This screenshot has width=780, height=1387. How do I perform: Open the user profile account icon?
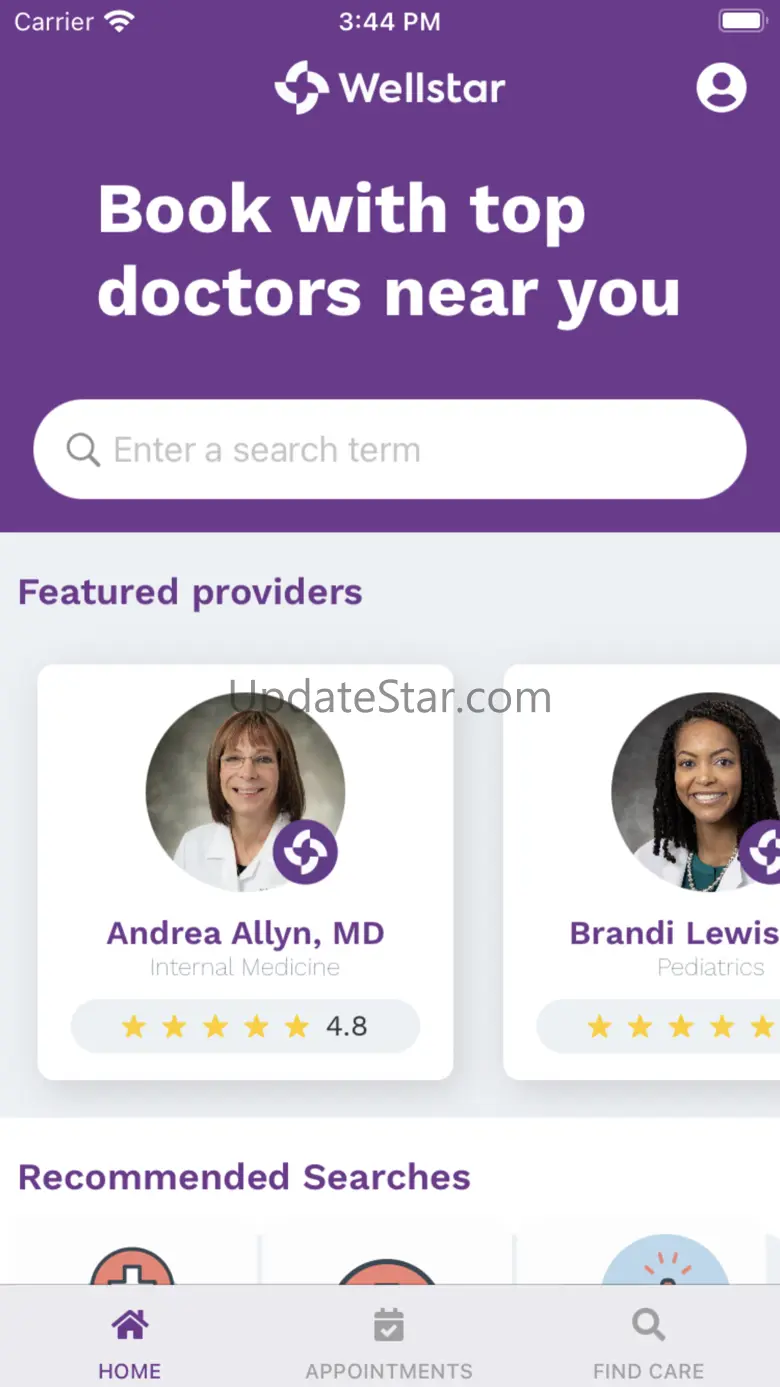721,87
